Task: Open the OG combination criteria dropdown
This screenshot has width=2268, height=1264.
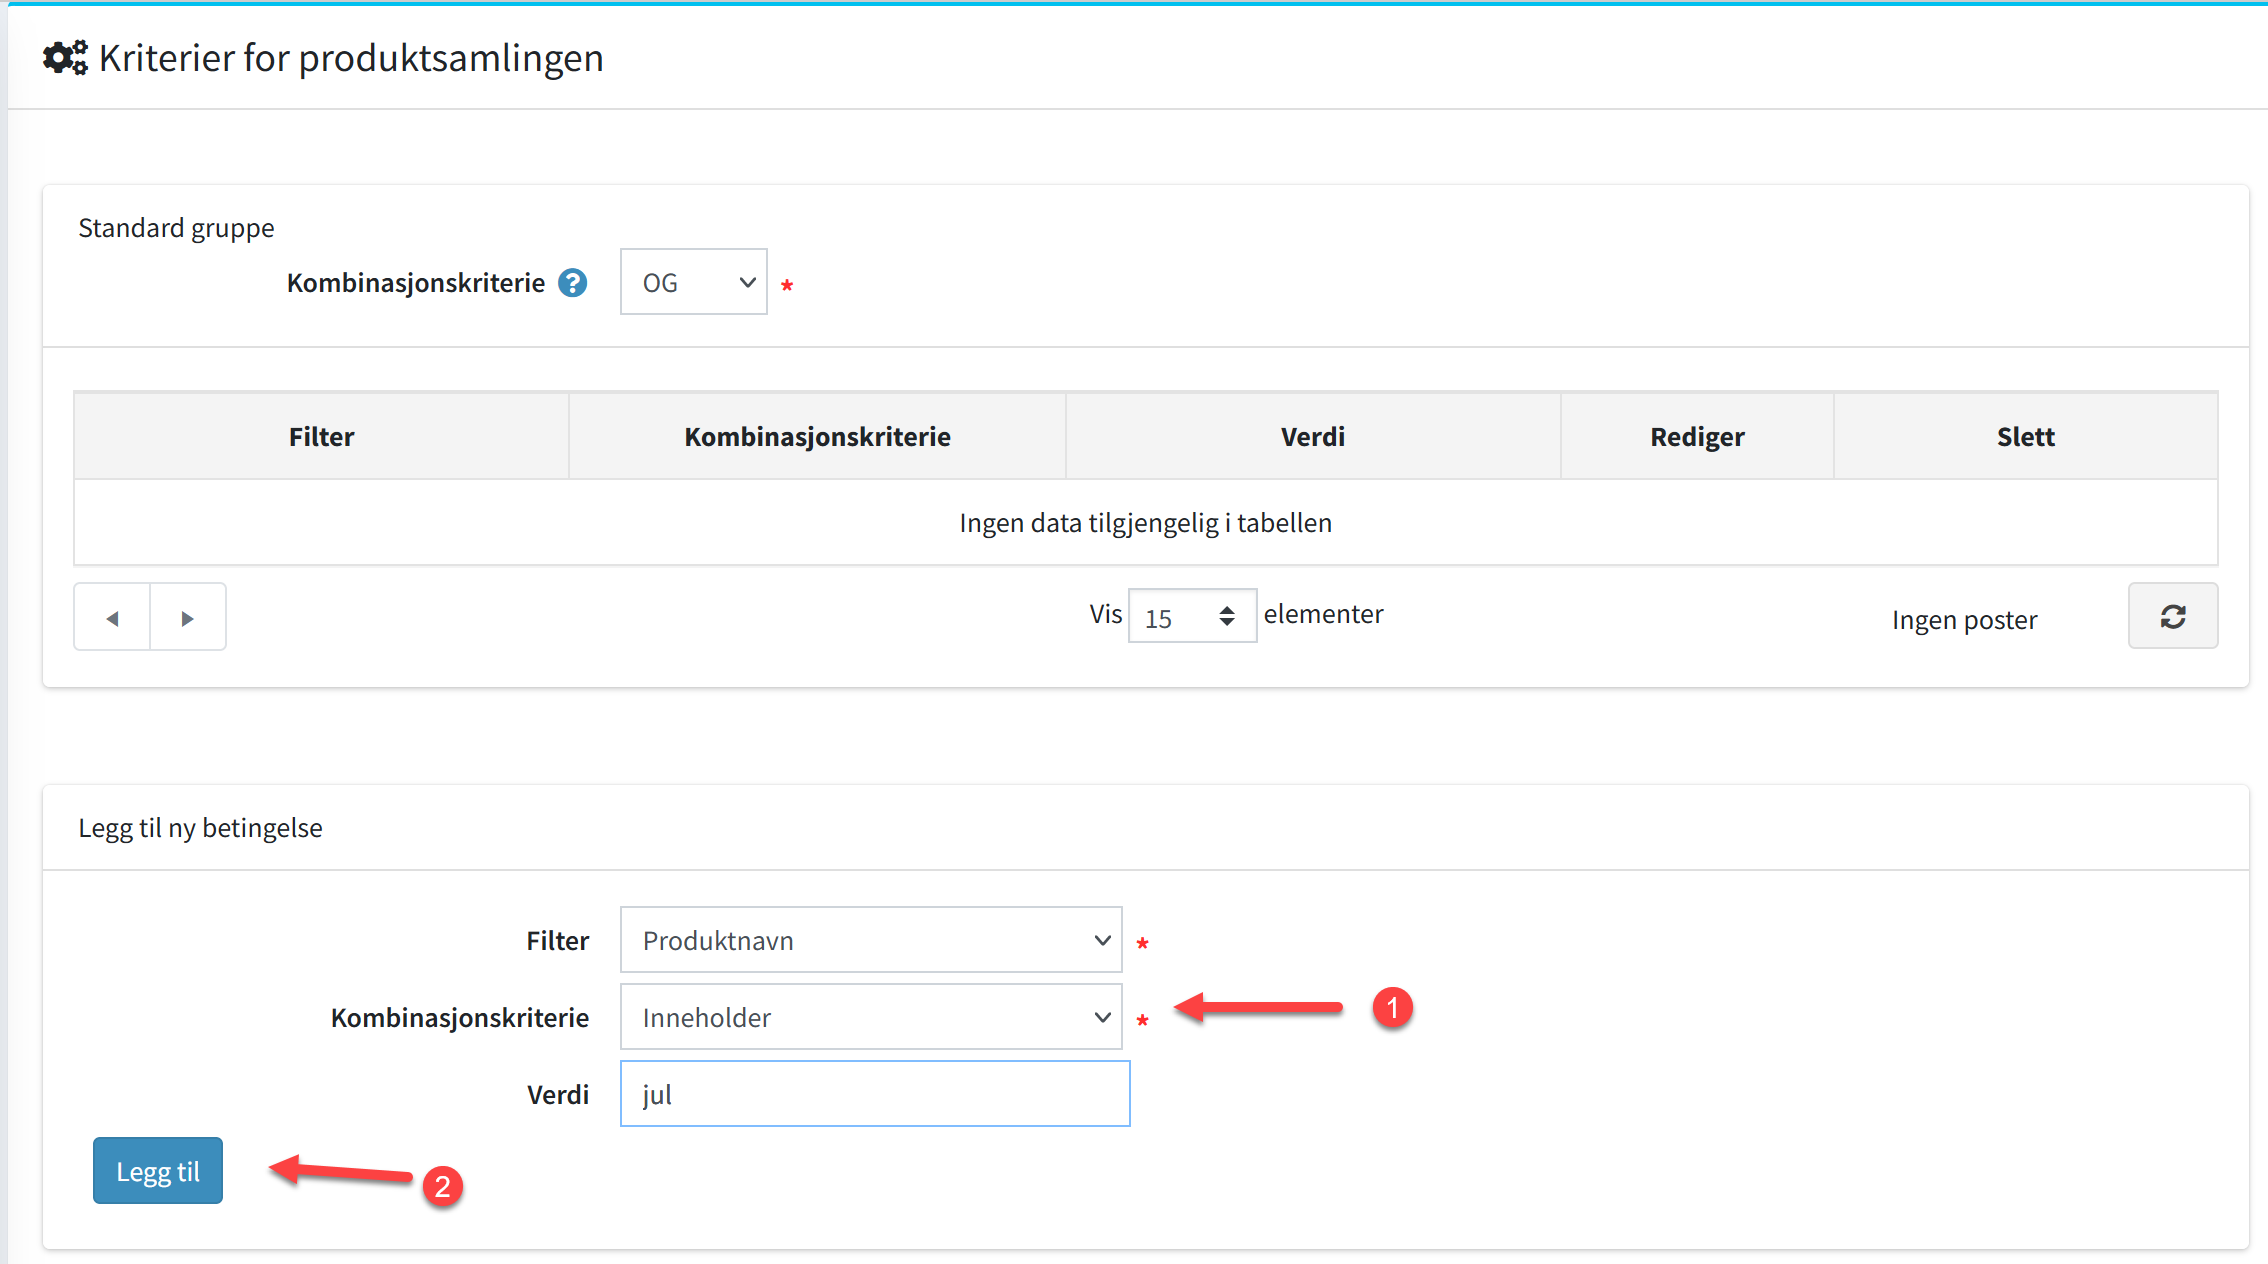Action: (x=693, y=283)
